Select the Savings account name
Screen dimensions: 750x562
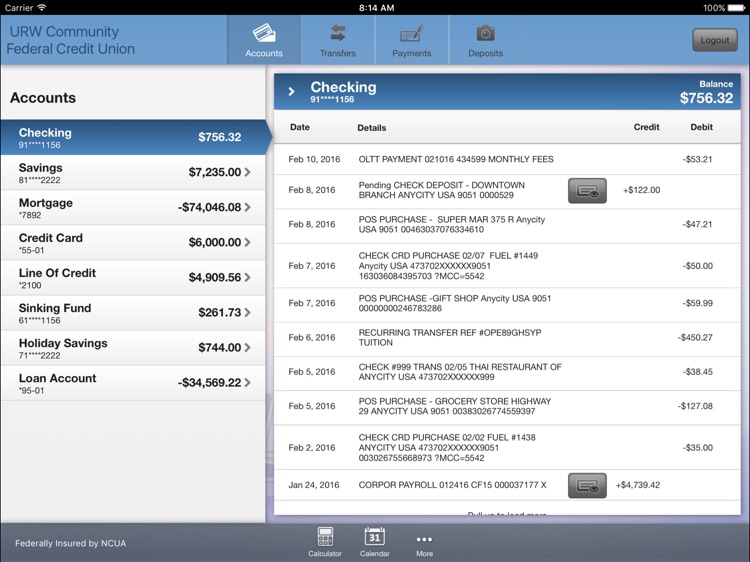tap(41, 168)
